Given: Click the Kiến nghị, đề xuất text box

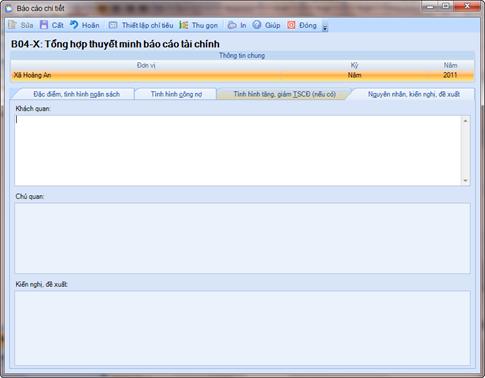Looking at the screenshot, I should coord(242,328).
